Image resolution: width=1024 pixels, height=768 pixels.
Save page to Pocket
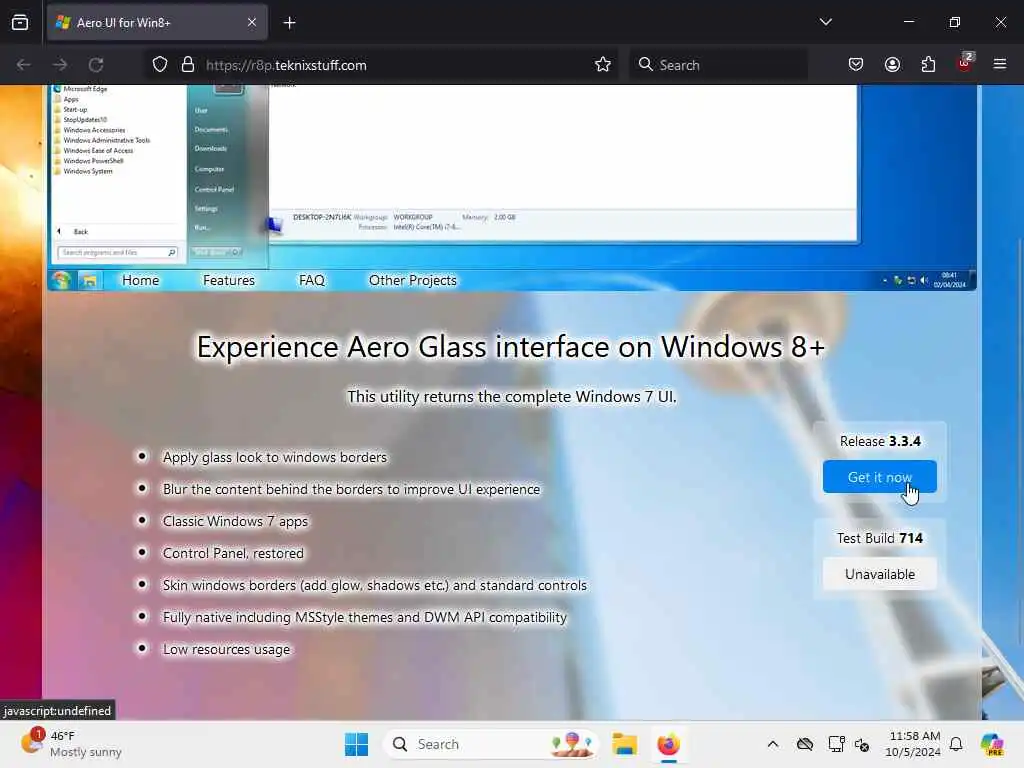tap(856, 65)
